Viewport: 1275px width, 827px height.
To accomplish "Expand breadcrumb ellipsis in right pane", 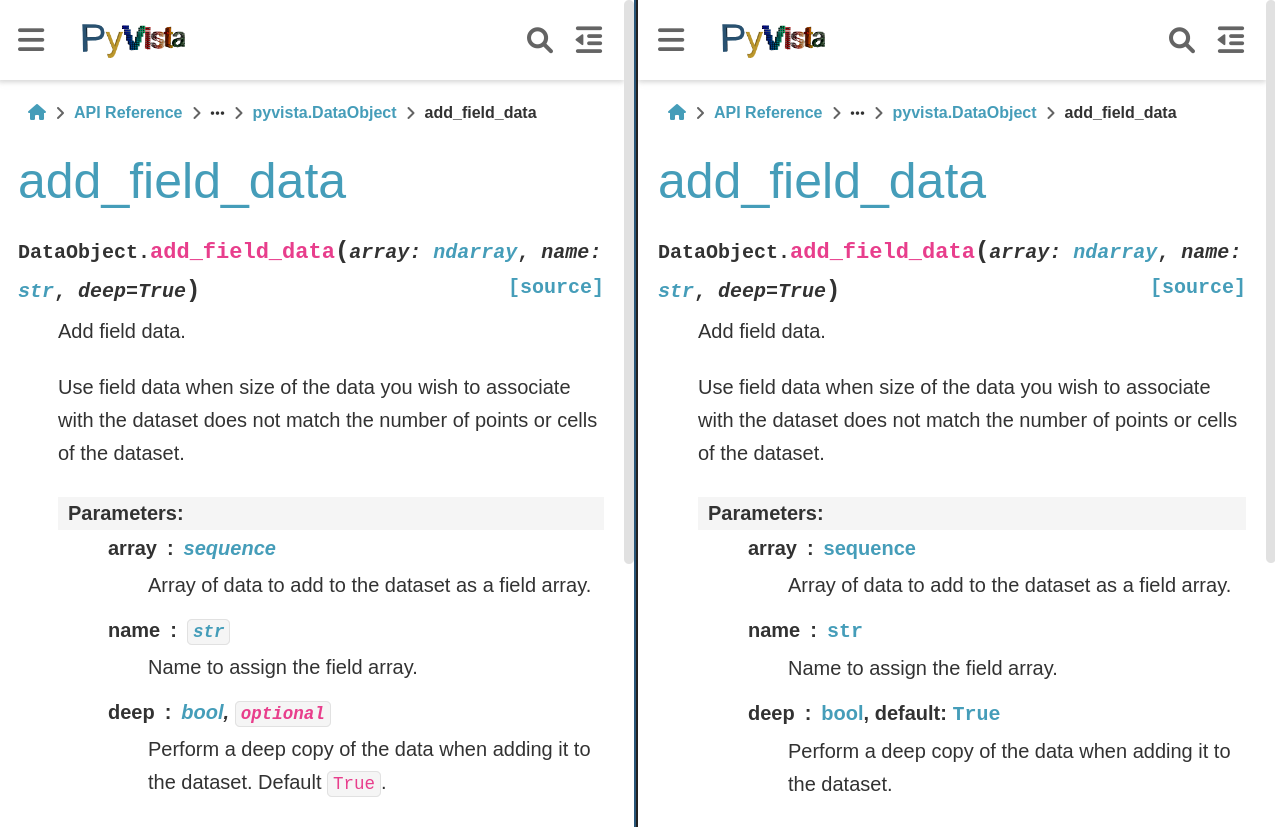I will tap(858, 113).
